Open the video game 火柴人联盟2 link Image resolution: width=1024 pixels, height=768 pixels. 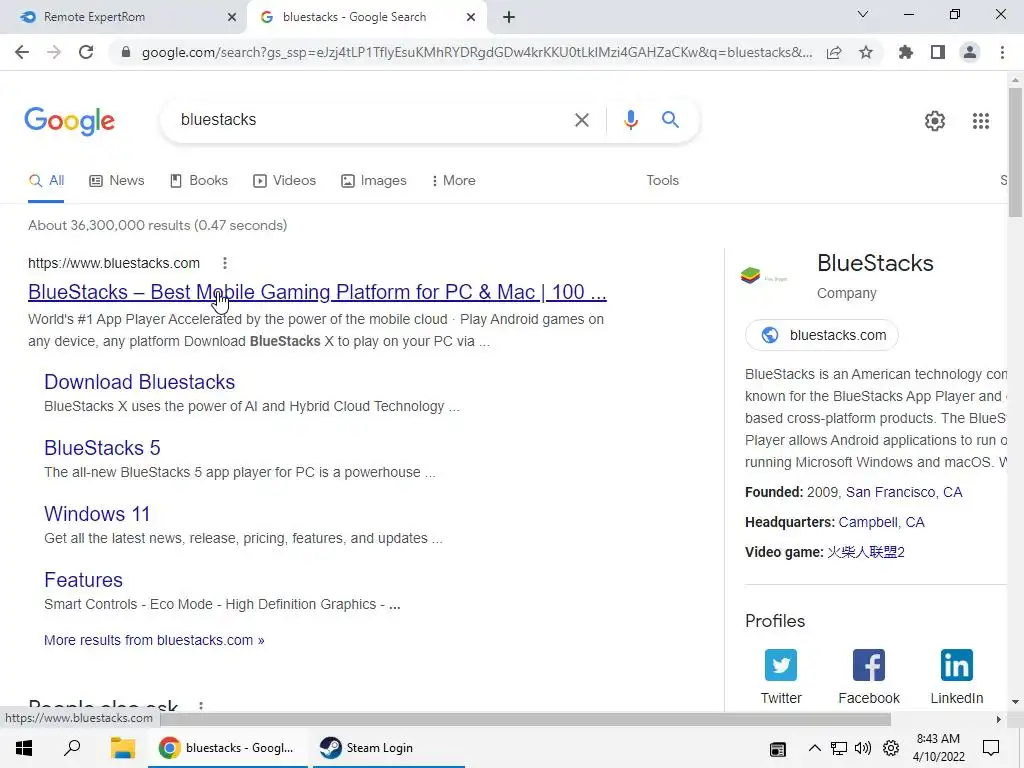[x=865, y=552]
